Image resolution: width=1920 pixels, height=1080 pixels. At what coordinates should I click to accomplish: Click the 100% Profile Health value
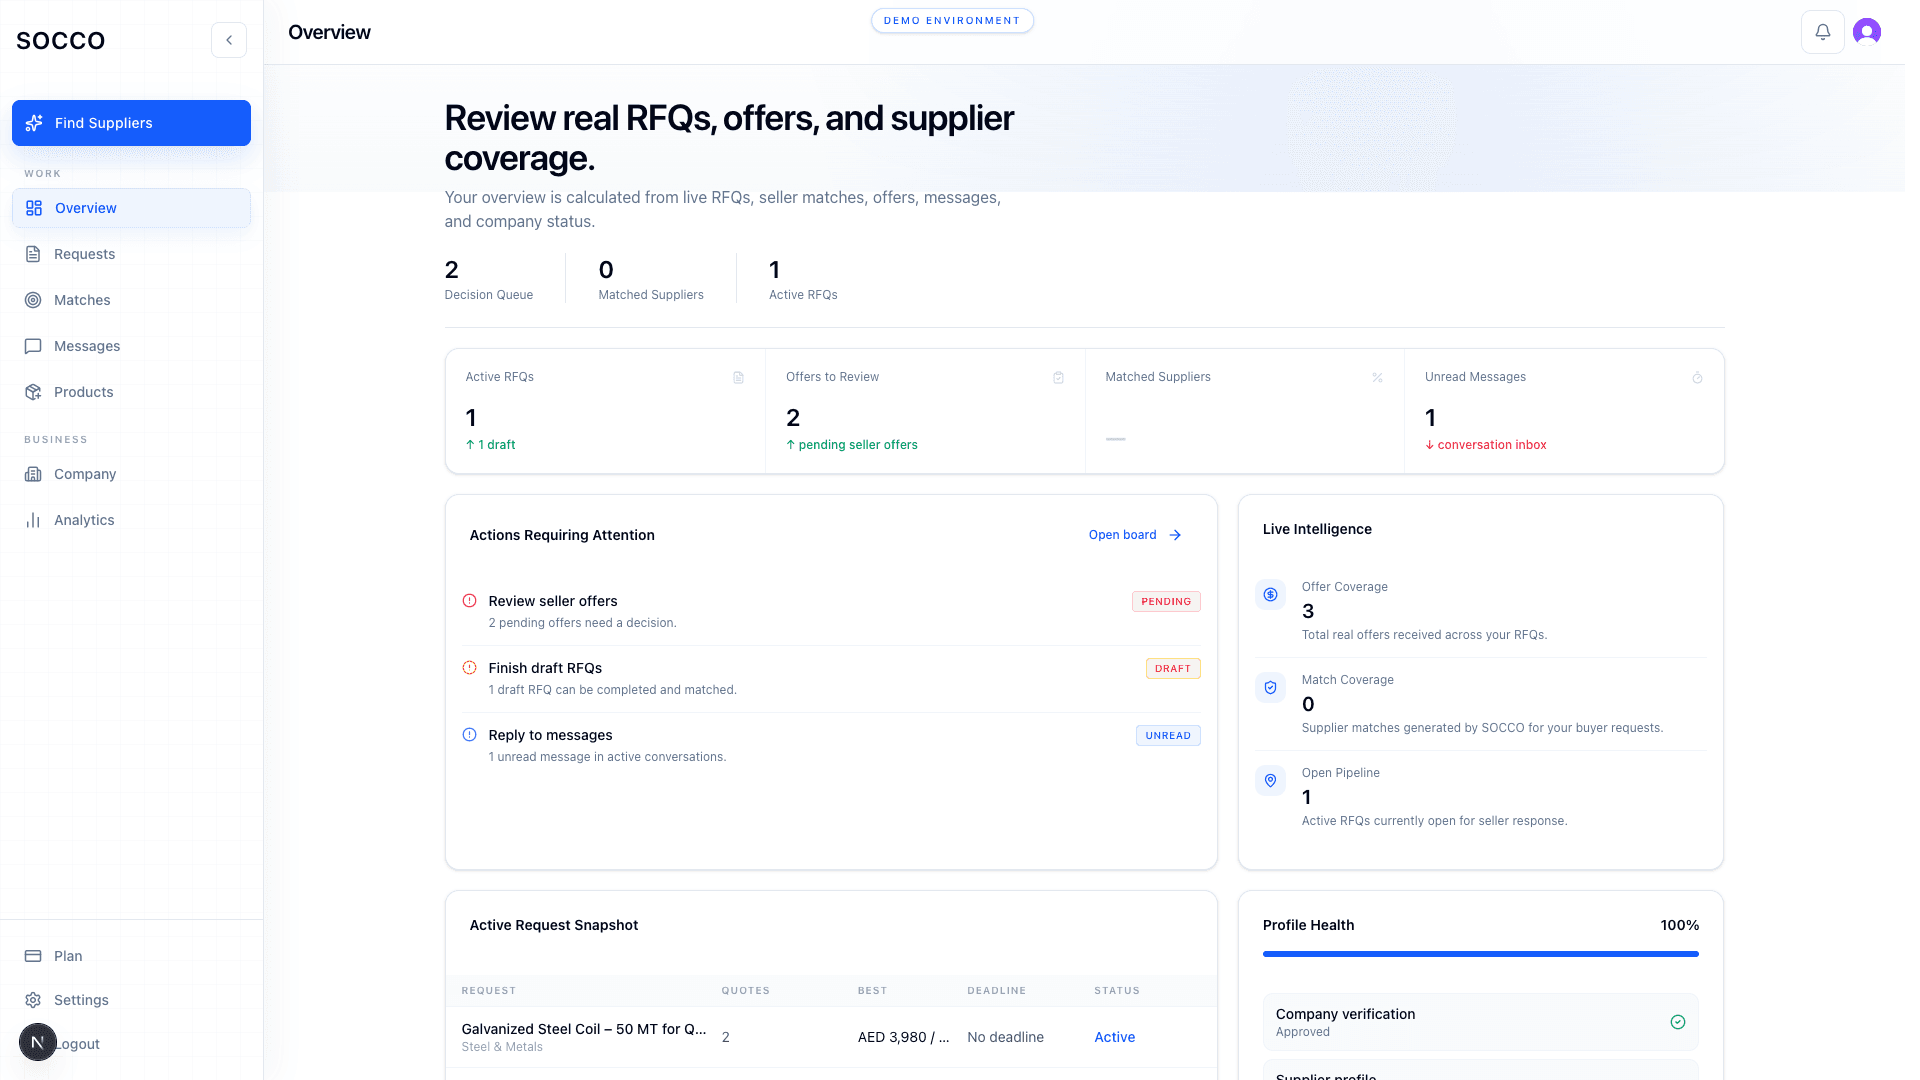pyautogui.click(x=1679, y=925)
